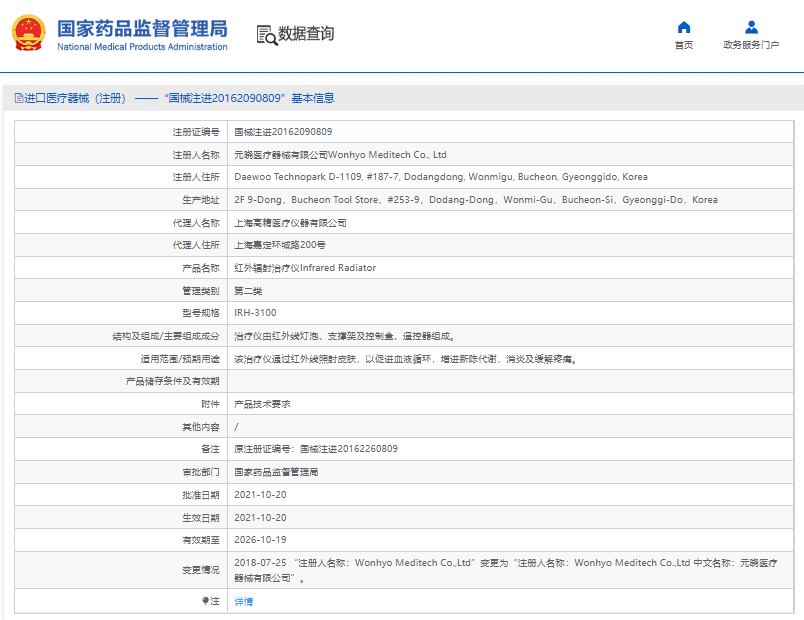Click the 备注 row label
This screenshot has width=804, height=620.
[x=210, y=449]
